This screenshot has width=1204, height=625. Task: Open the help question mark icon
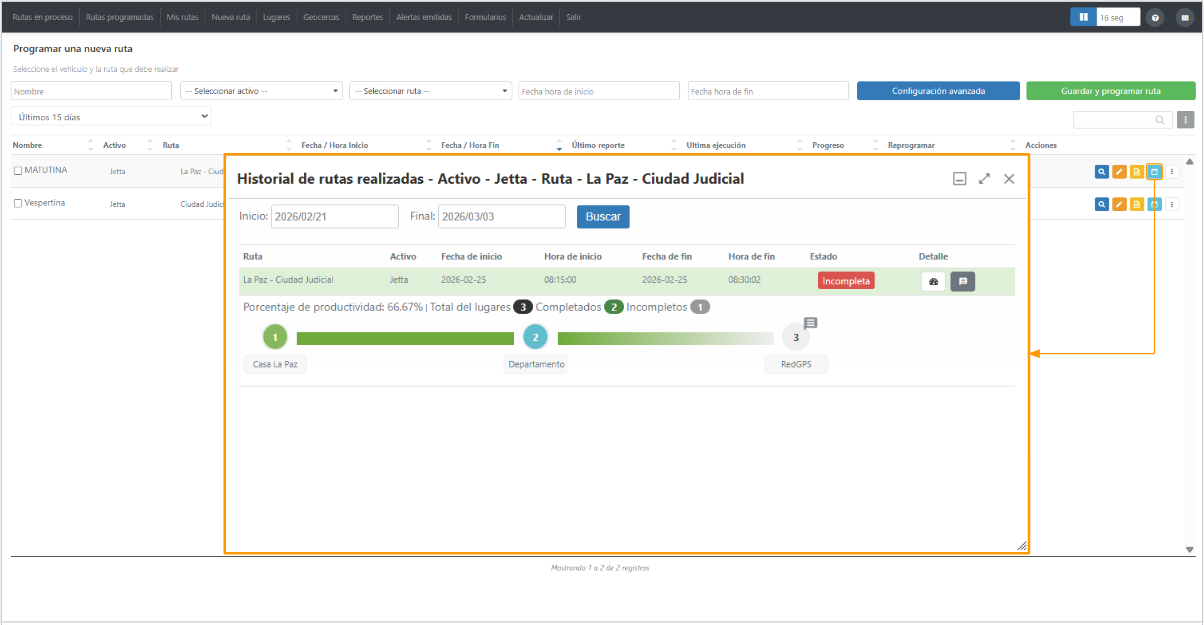[1155, 17]
